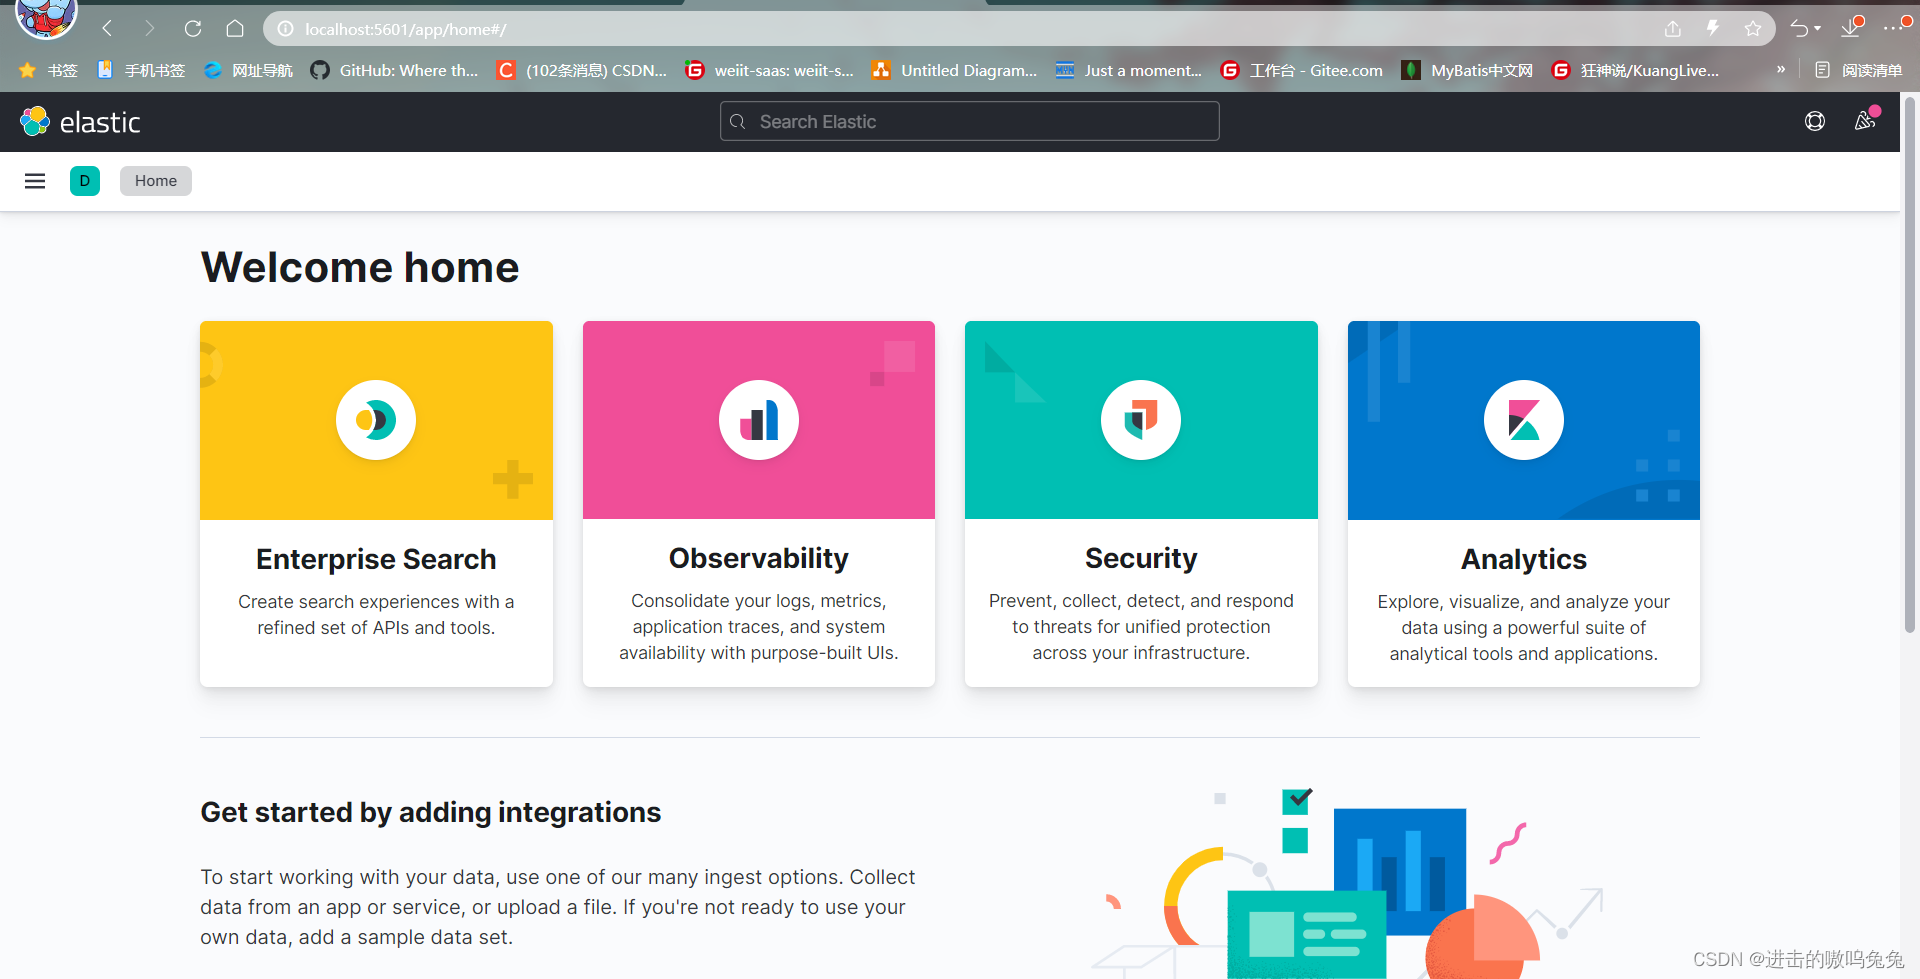1920x979 pixels.
Task: Click the site info icon in address bar
Action: pos(286,29)
